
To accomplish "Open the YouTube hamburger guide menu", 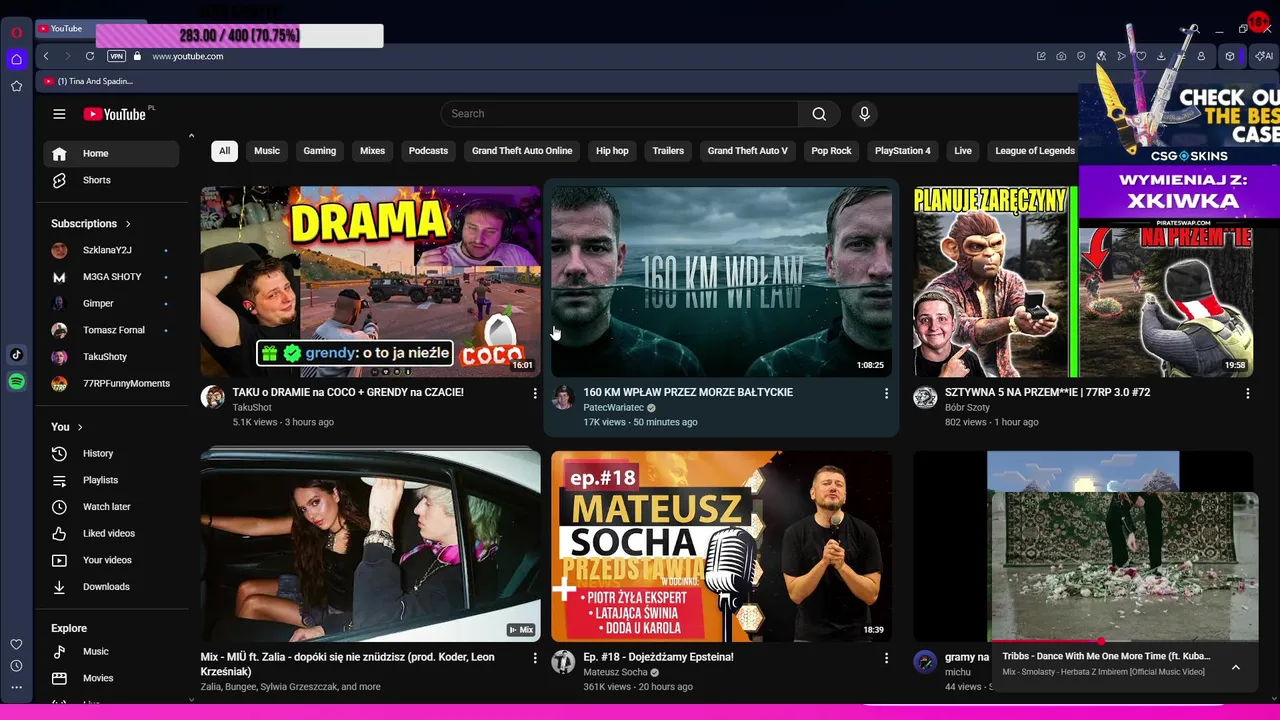I will click(59, 114).
